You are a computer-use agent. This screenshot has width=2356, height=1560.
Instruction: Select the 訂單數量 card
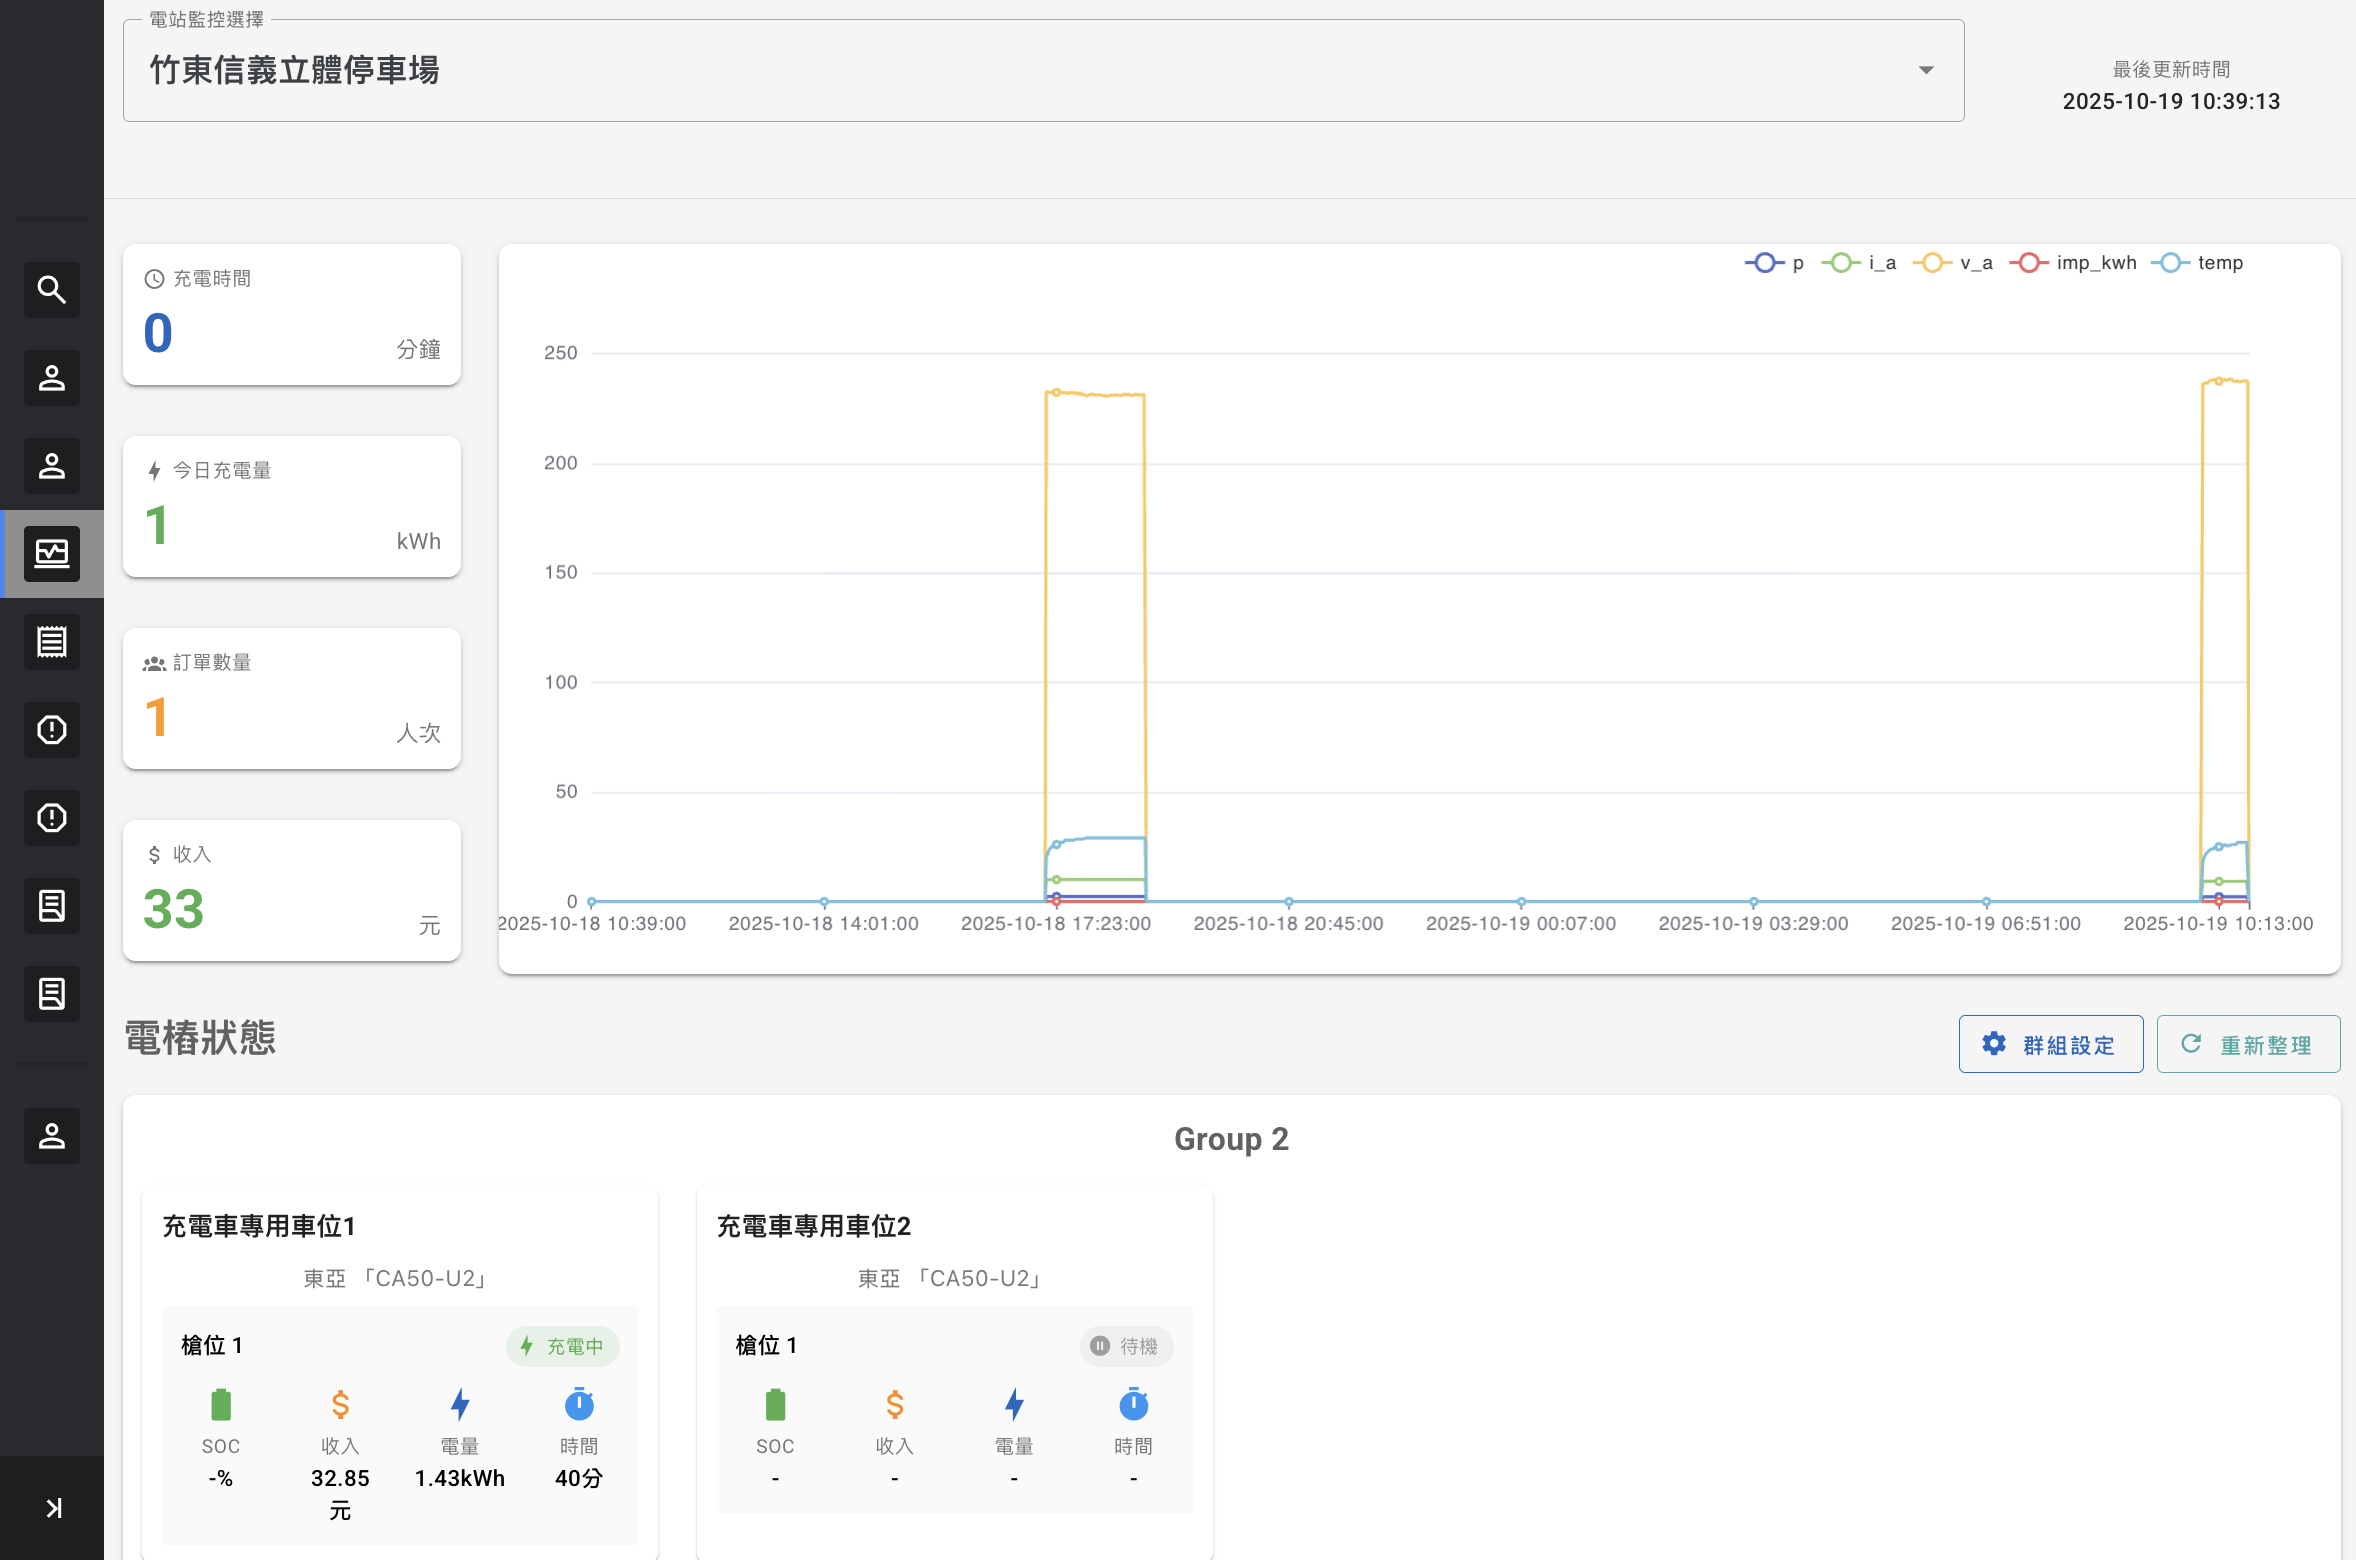click(x=292, y=698)
